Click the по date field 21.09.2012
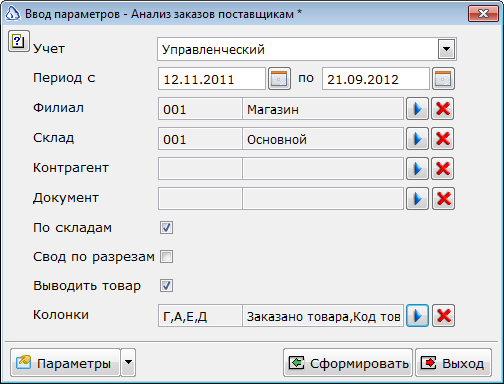 click(x=376, y=79)
